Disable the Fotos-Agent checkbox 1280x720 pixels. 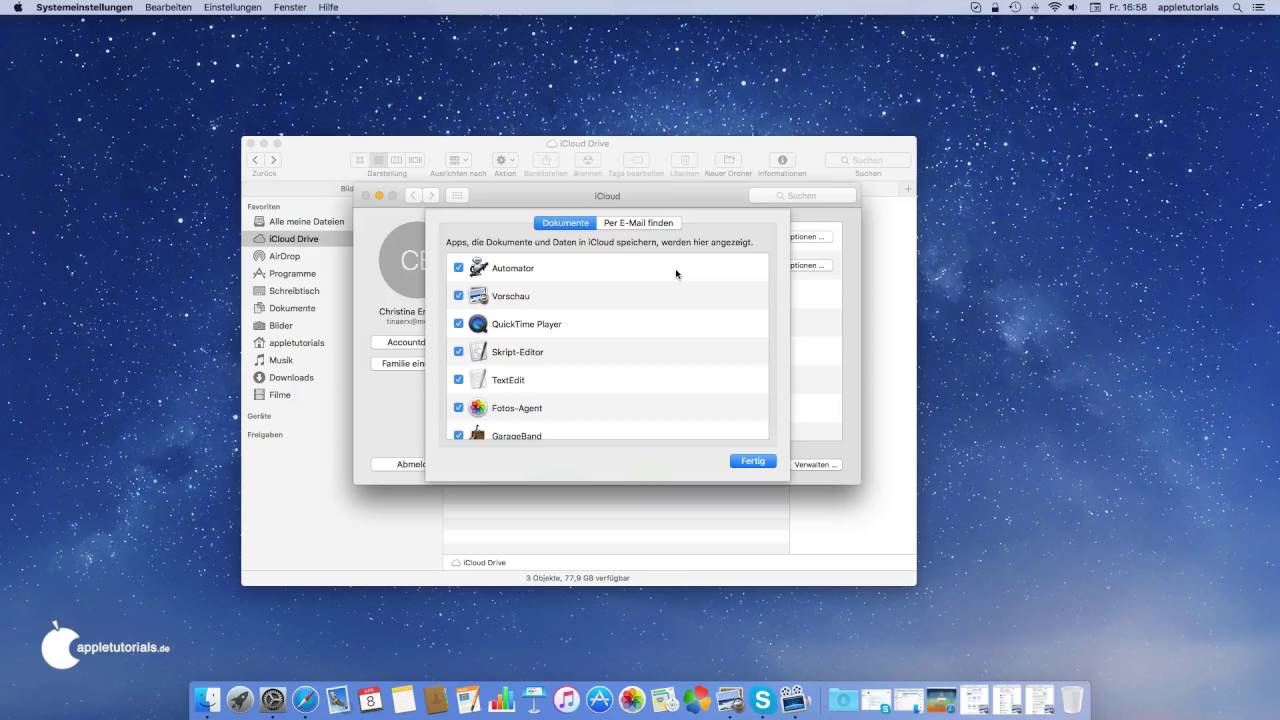coord(459,408)
